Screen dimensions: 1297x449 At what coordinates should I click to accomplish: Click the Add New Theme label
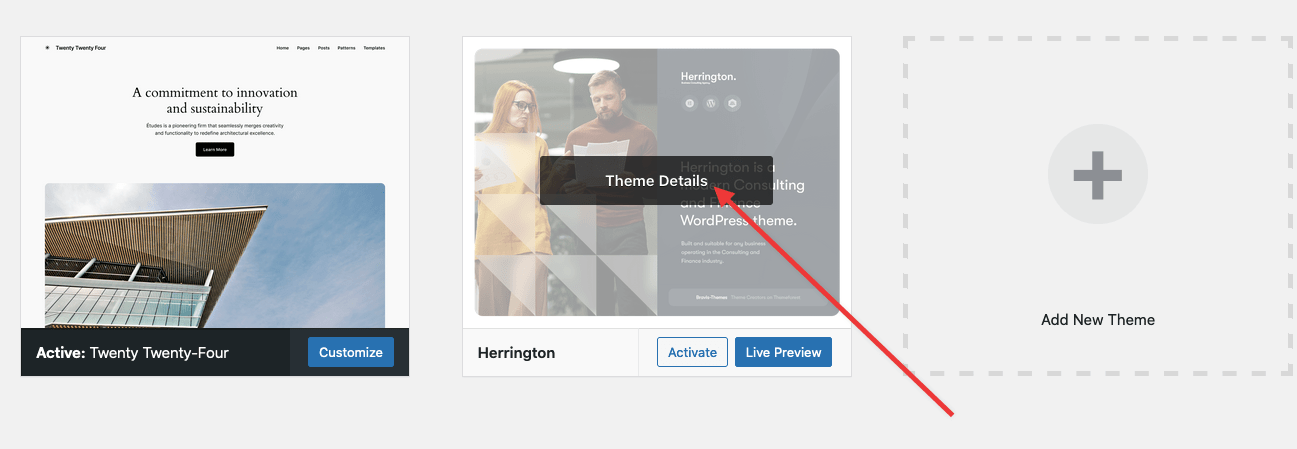click(x=1098, y=320)
